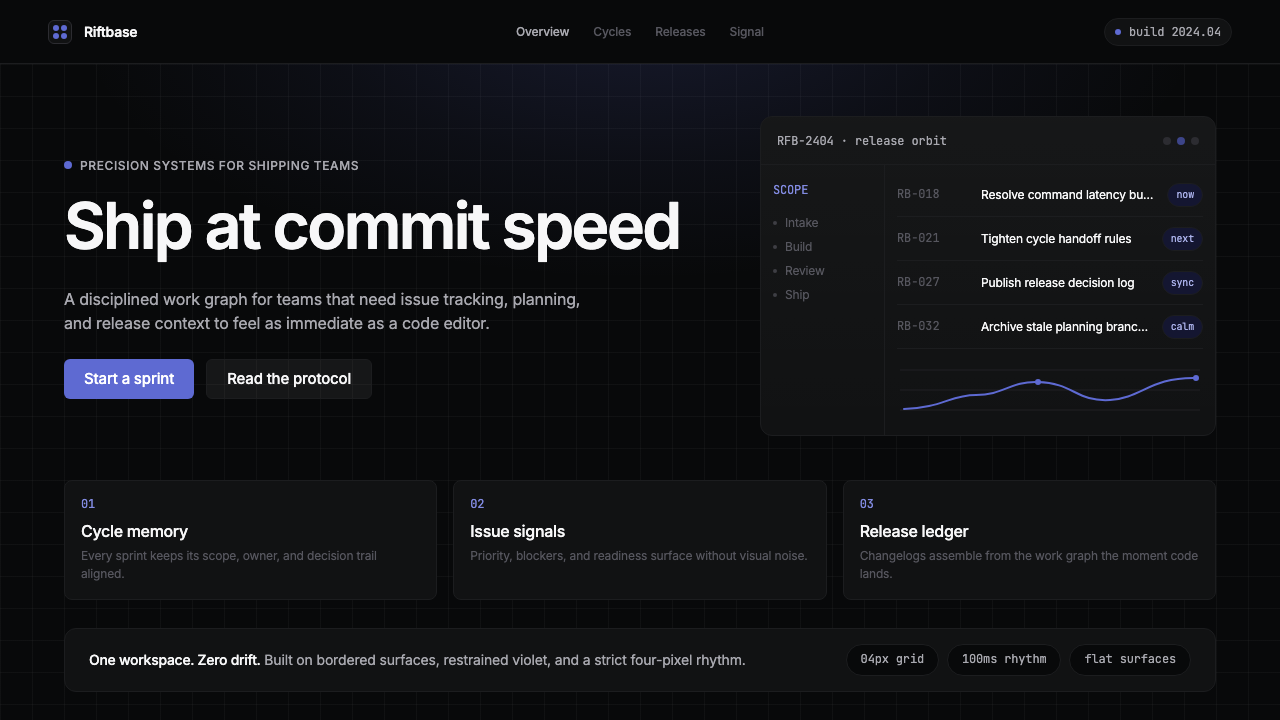Click the highlighted middle window dot
1280x720 pixels.
[x=1181, y=141]
